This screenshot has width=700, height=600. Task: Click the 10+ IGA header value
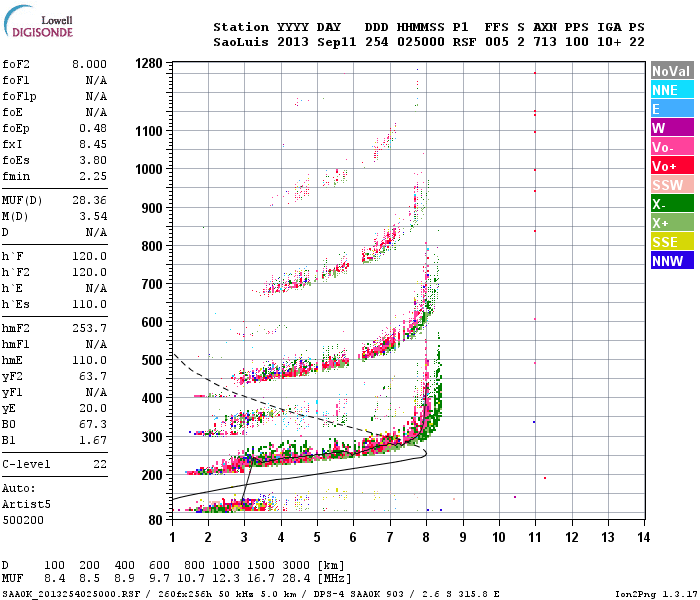pos(609,42)
